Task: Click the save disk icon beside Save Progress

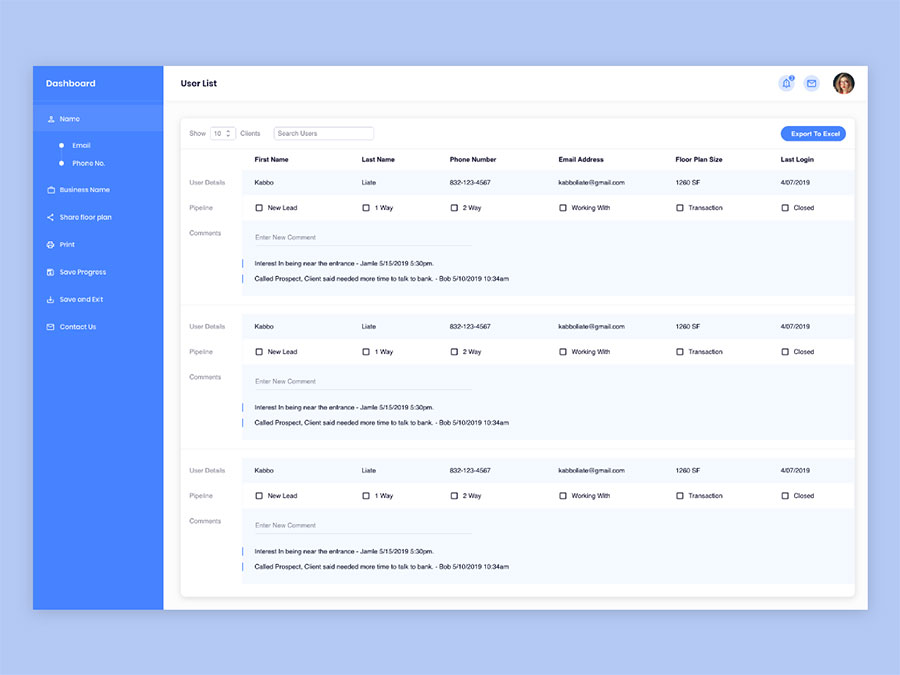Action: [x=51, y=272]
